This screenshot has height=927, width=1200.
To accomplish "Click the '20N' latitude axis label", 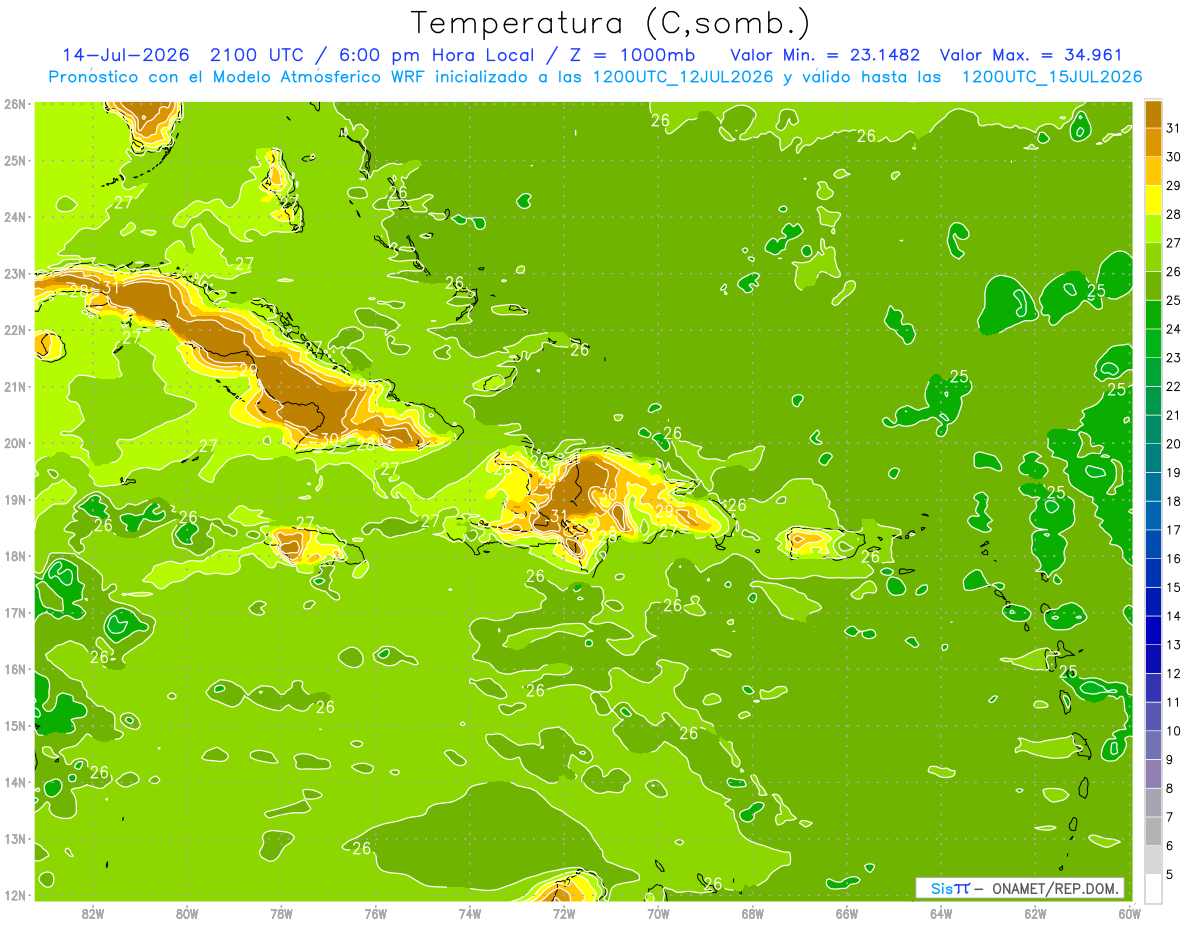I will pyautogui.click(x=15, y=443).
